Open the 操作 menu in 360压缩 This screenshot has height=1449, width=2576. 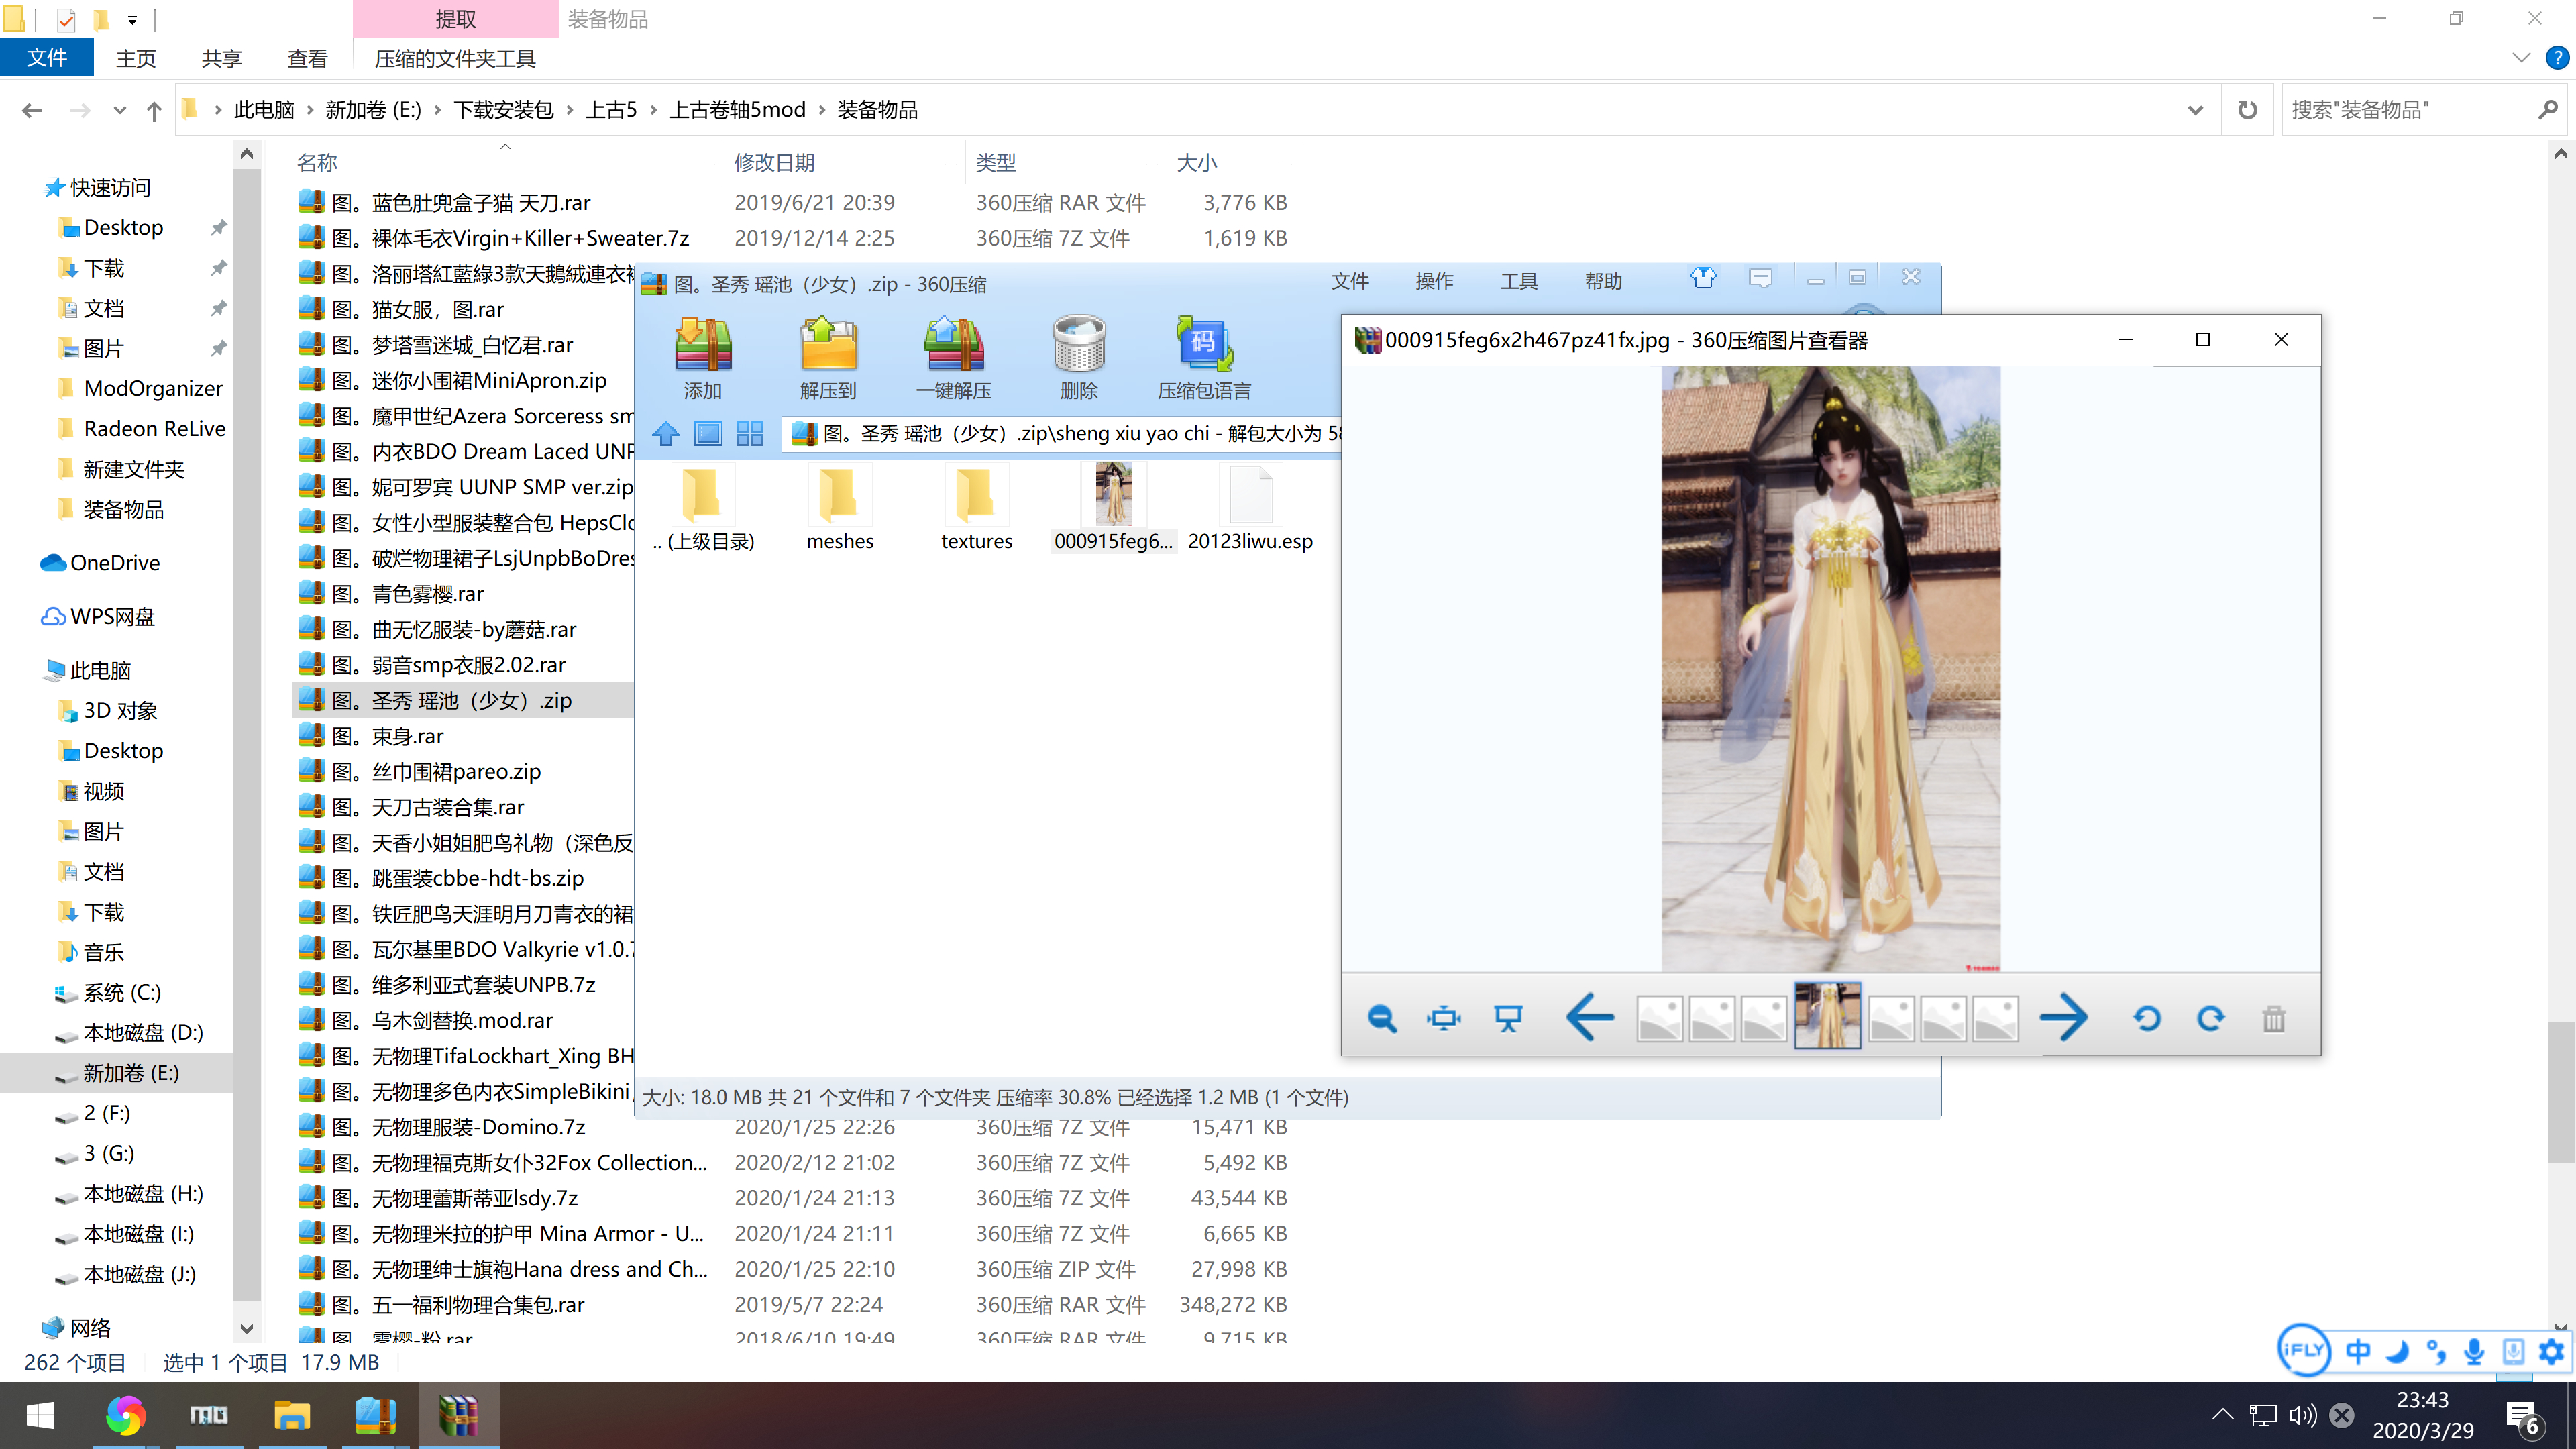point(1434,281)
